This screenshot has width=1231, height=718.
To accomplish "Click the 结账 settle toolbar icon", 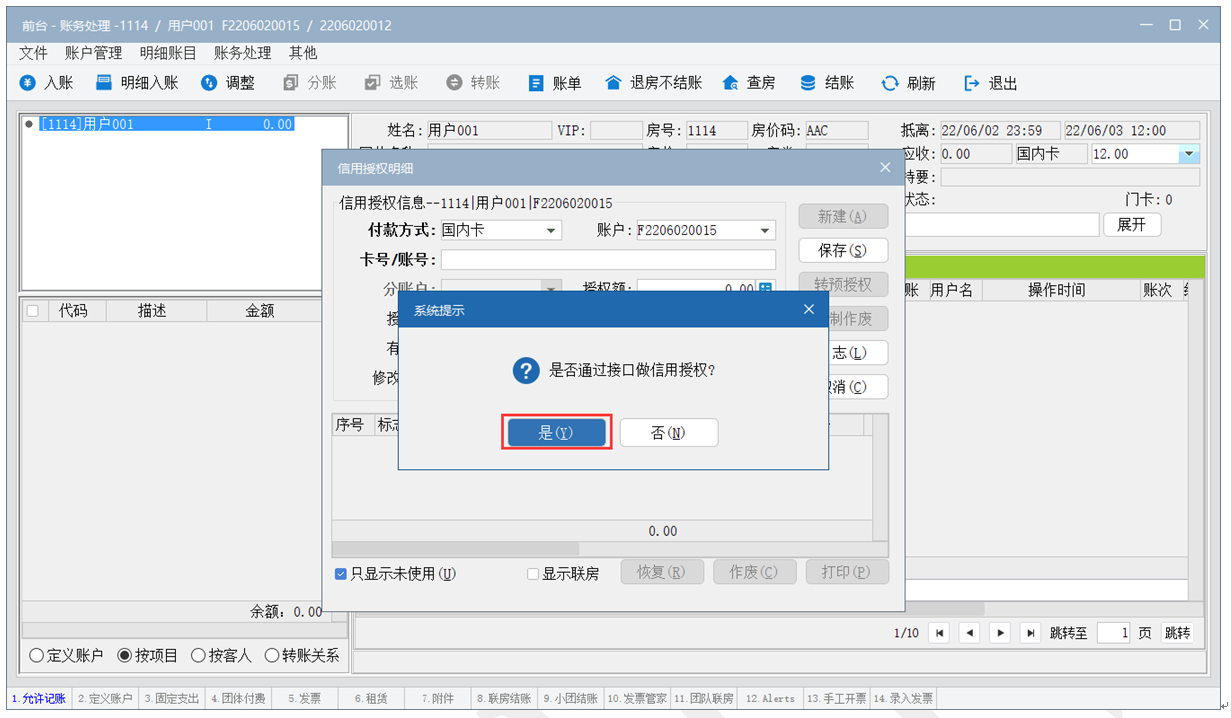I will pyautogui.click(x=808, y=84).
